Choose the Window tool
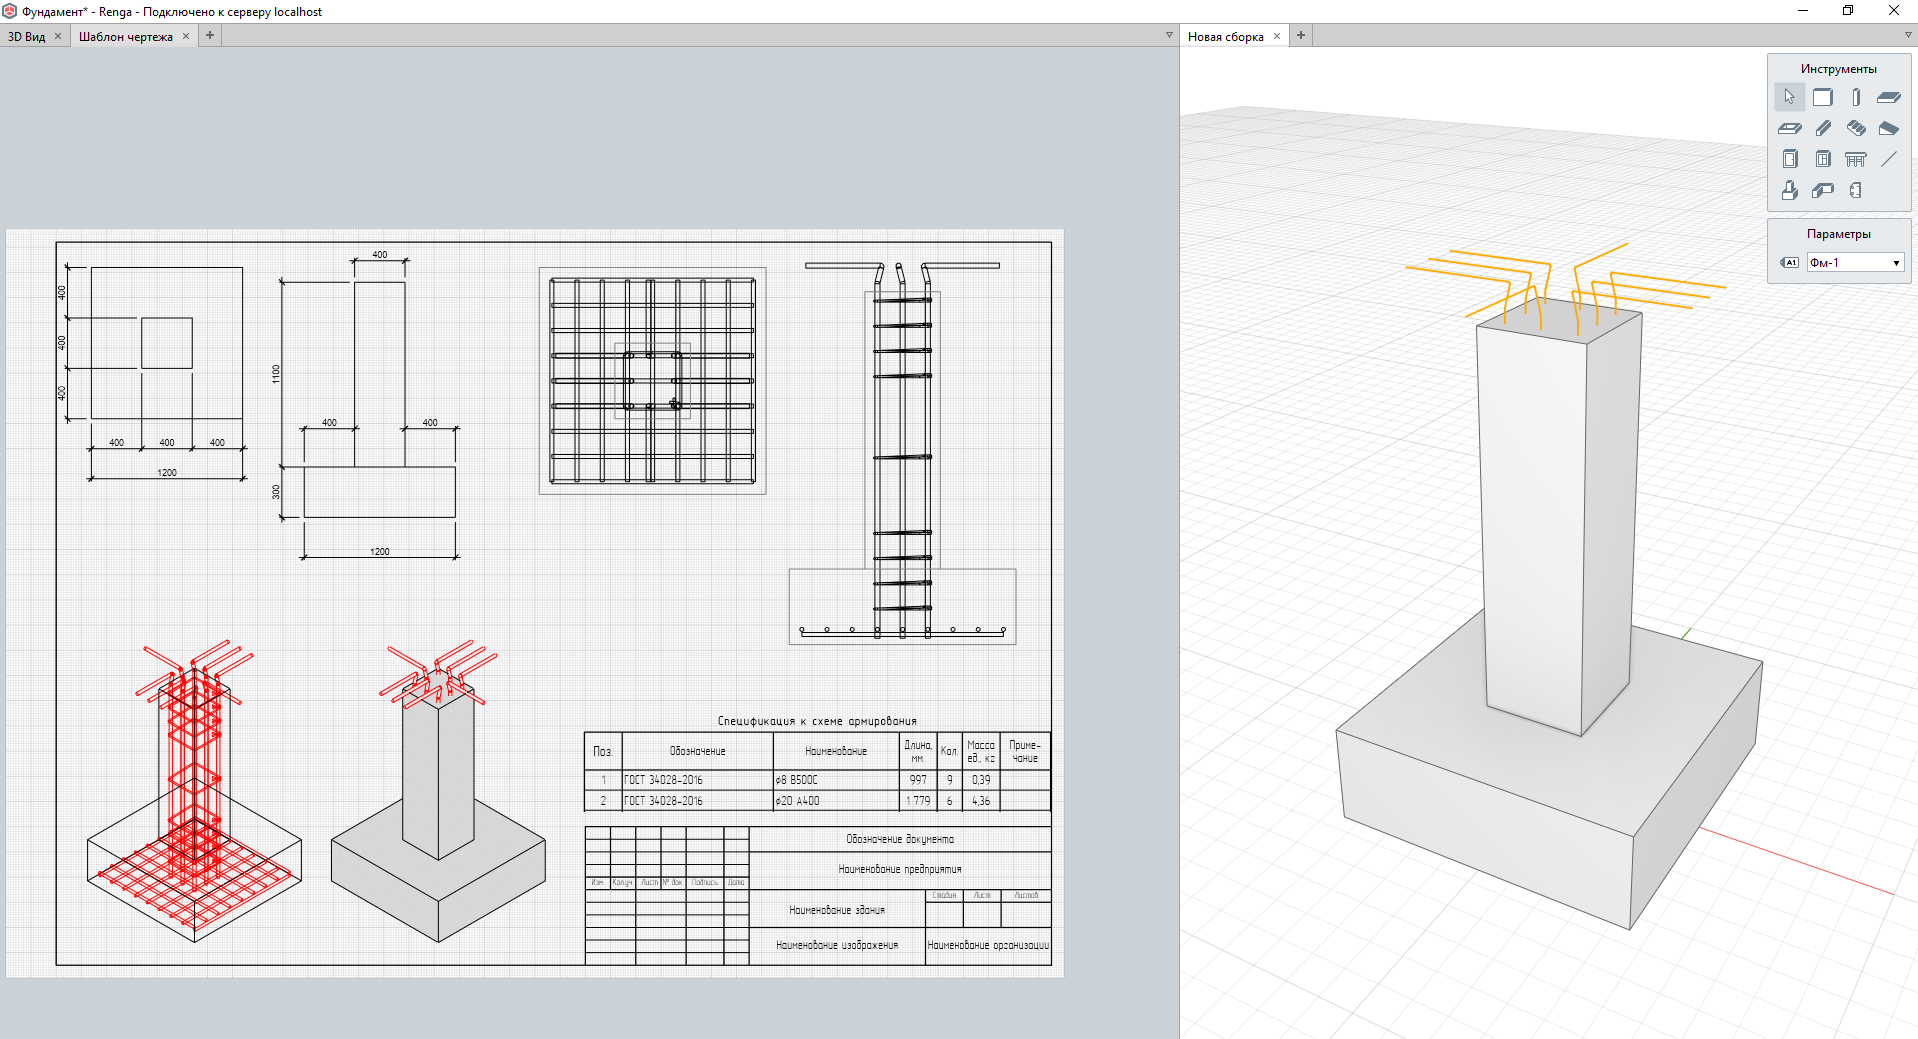This screenshot has height=1039, width=1918. [x=1823, y=159]
